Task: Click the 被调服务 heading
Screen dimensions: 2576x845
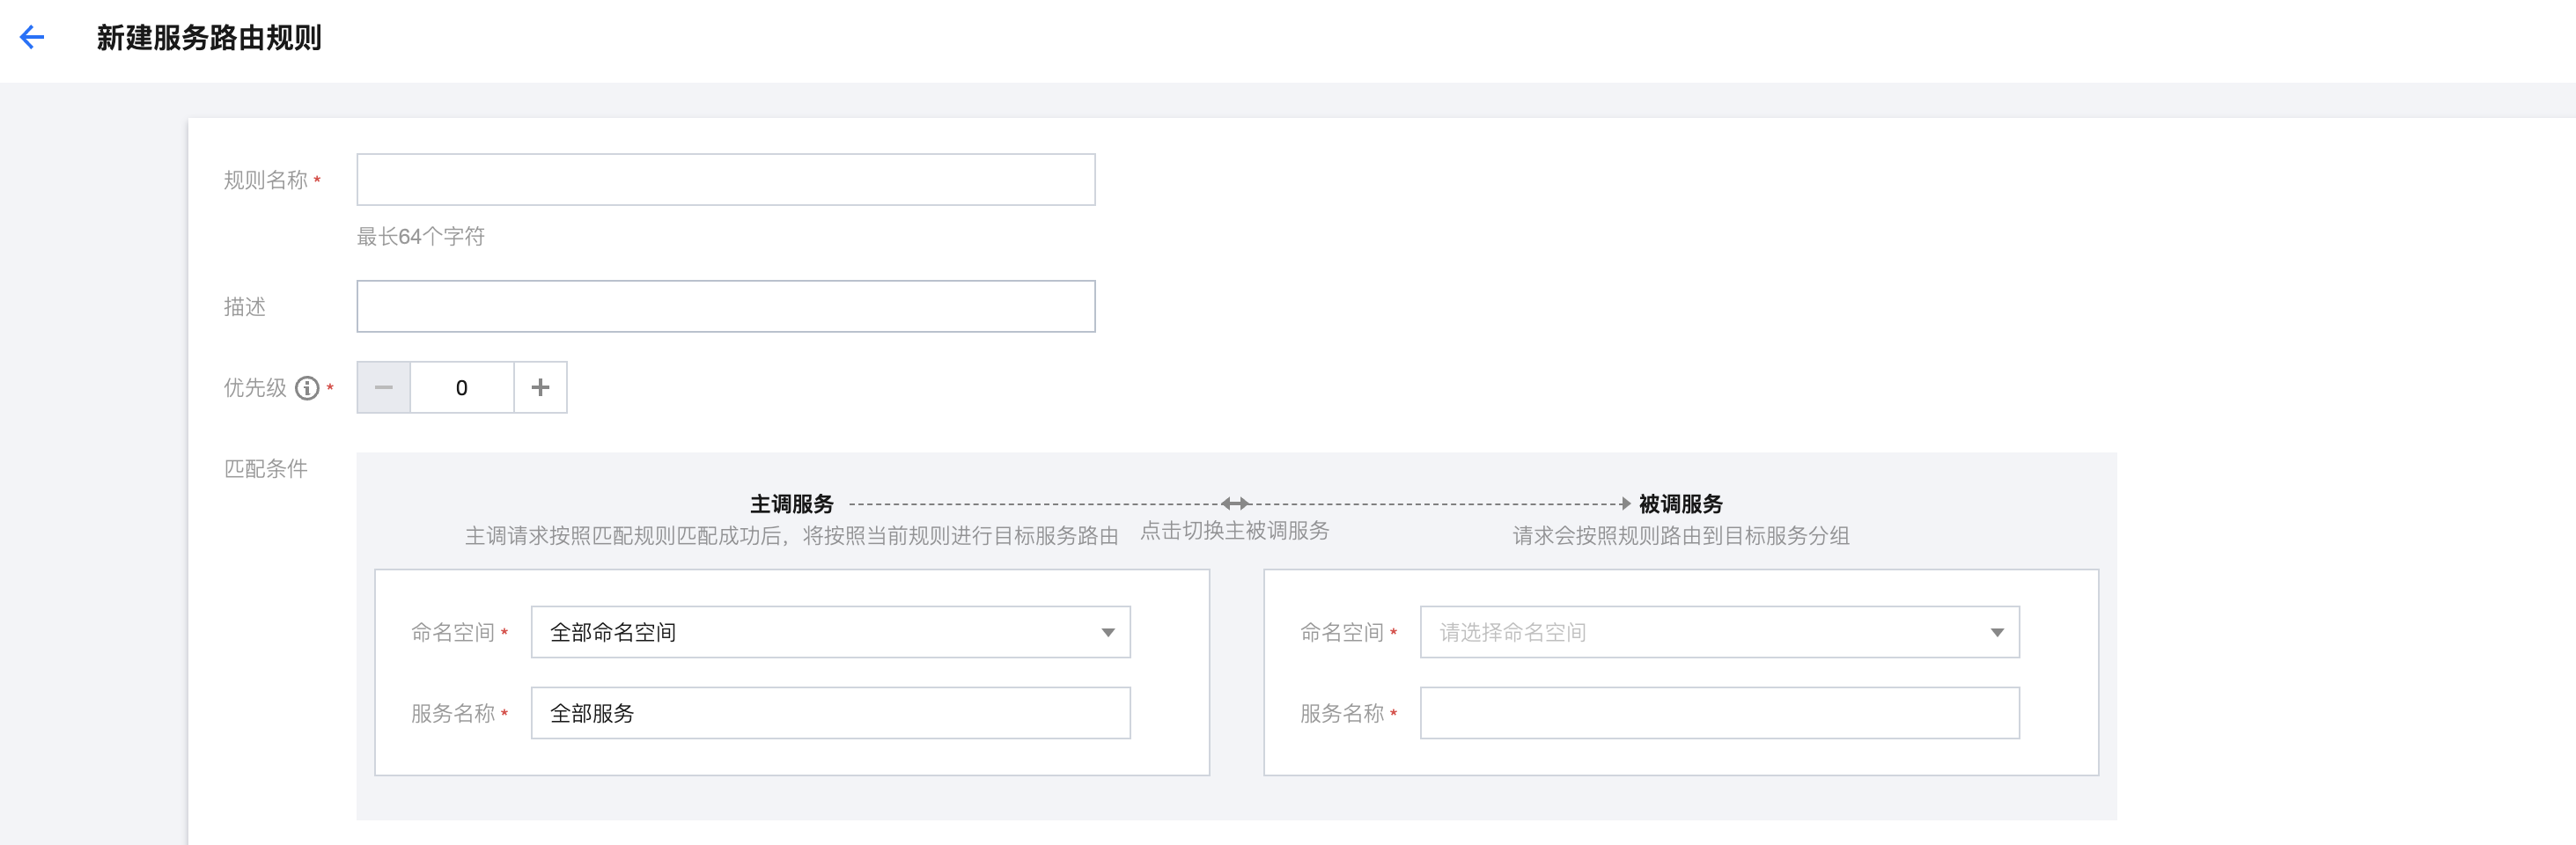Action: (1680, 504)
